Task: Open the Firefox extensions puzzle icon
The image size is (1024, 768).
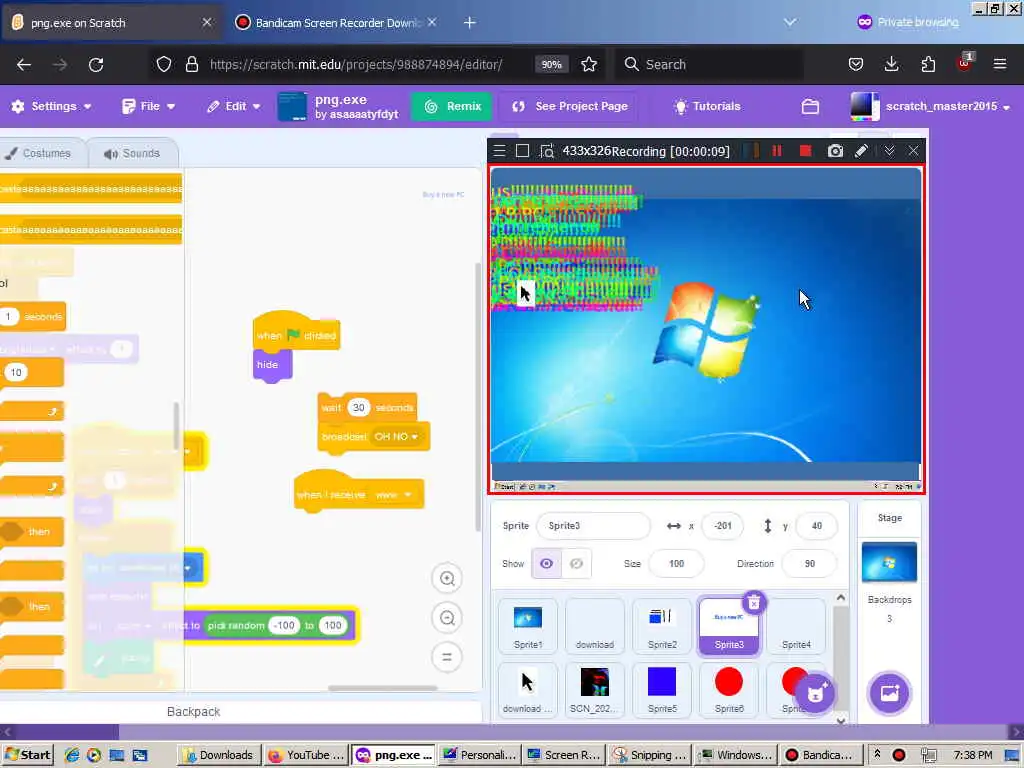Action: click(x=928, y=64)
